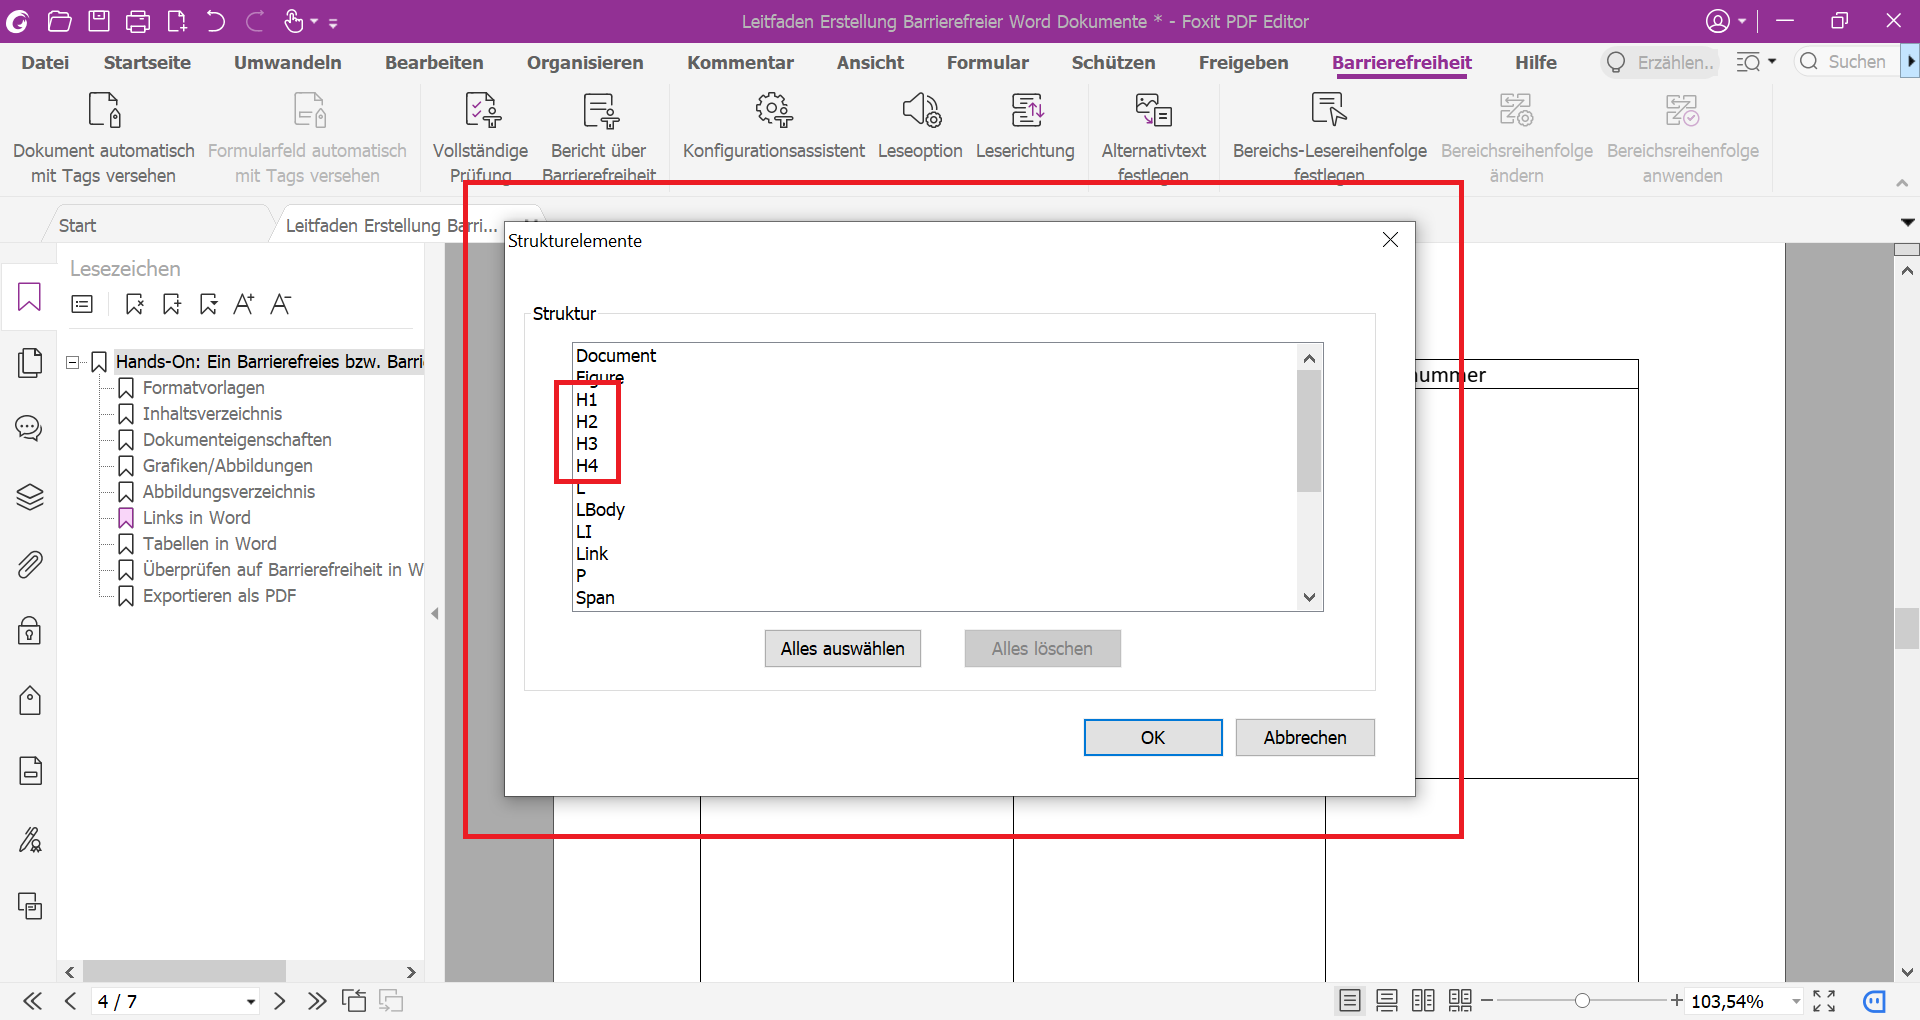Open the Leseoption tool

click(x=920, y=111)
